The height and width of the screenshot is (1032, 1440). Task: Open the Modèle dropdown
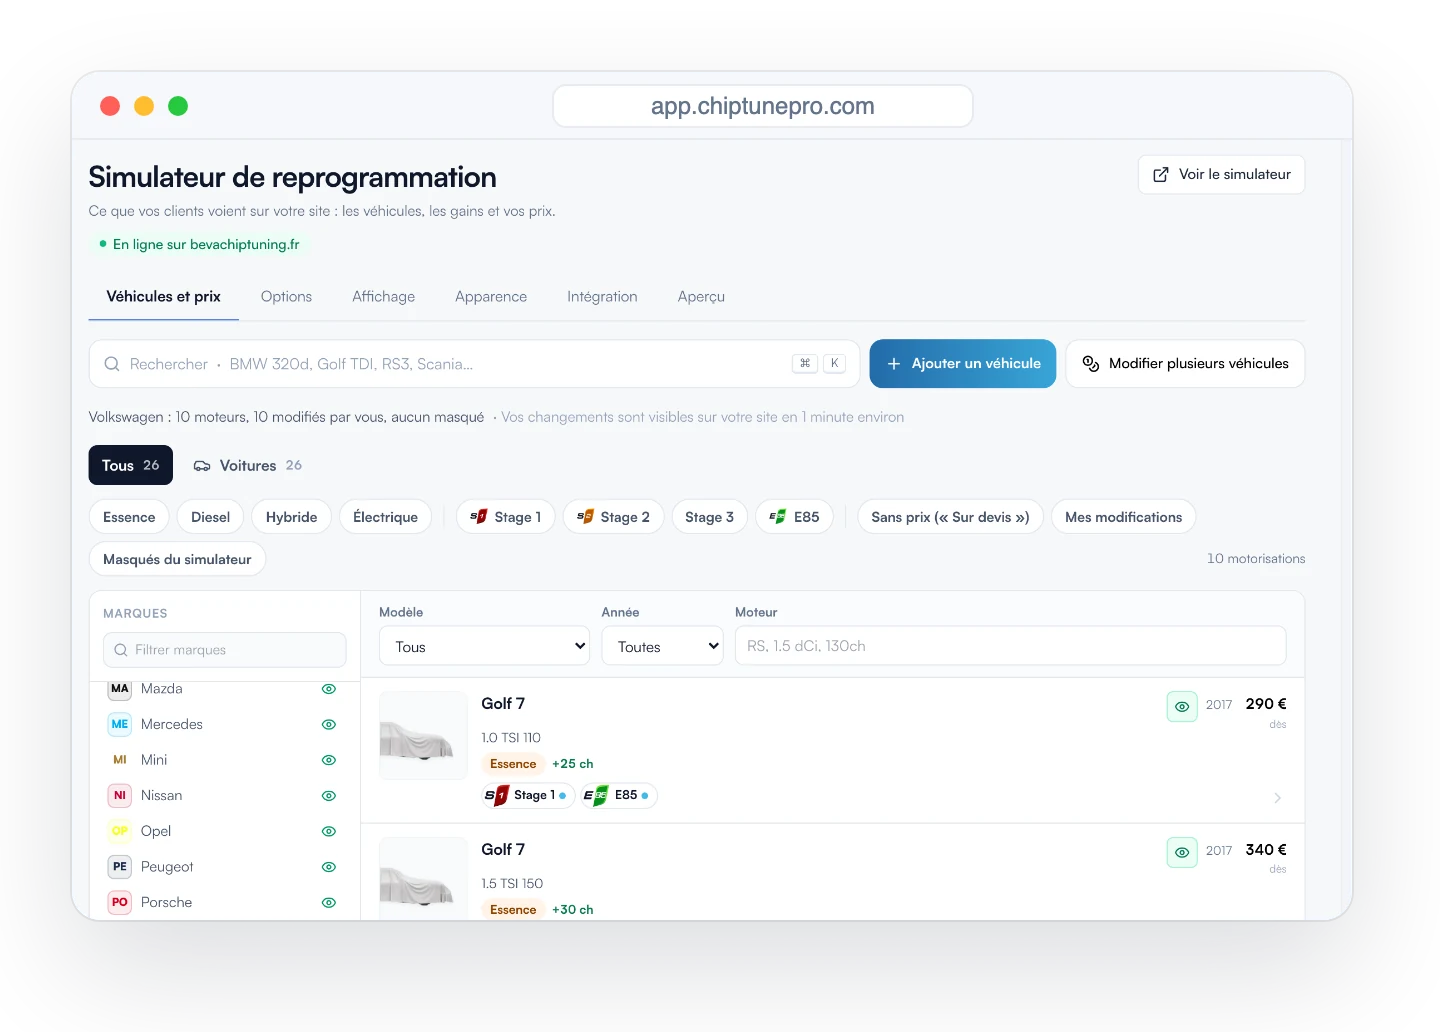(x=485, y=646)
